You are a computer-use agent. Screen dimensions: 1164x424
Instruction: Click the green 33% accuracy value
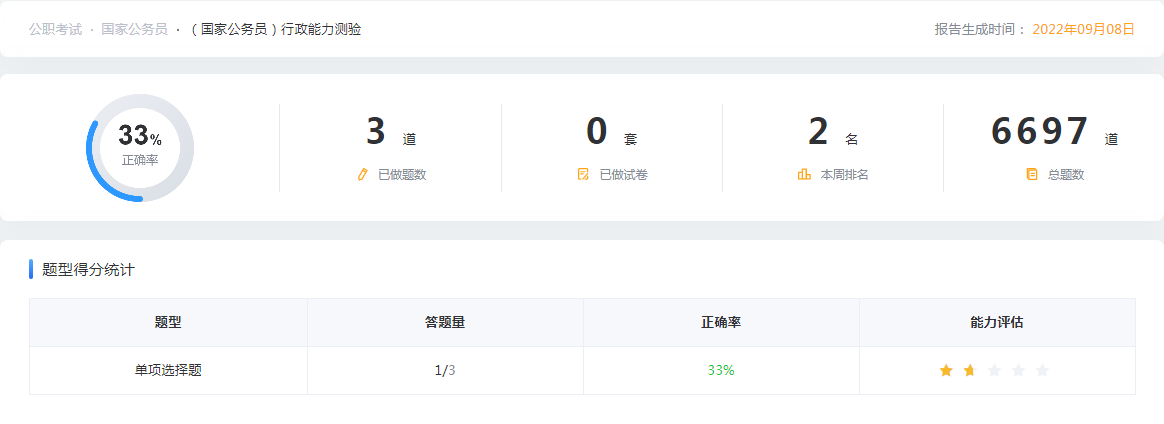point(721,370)
